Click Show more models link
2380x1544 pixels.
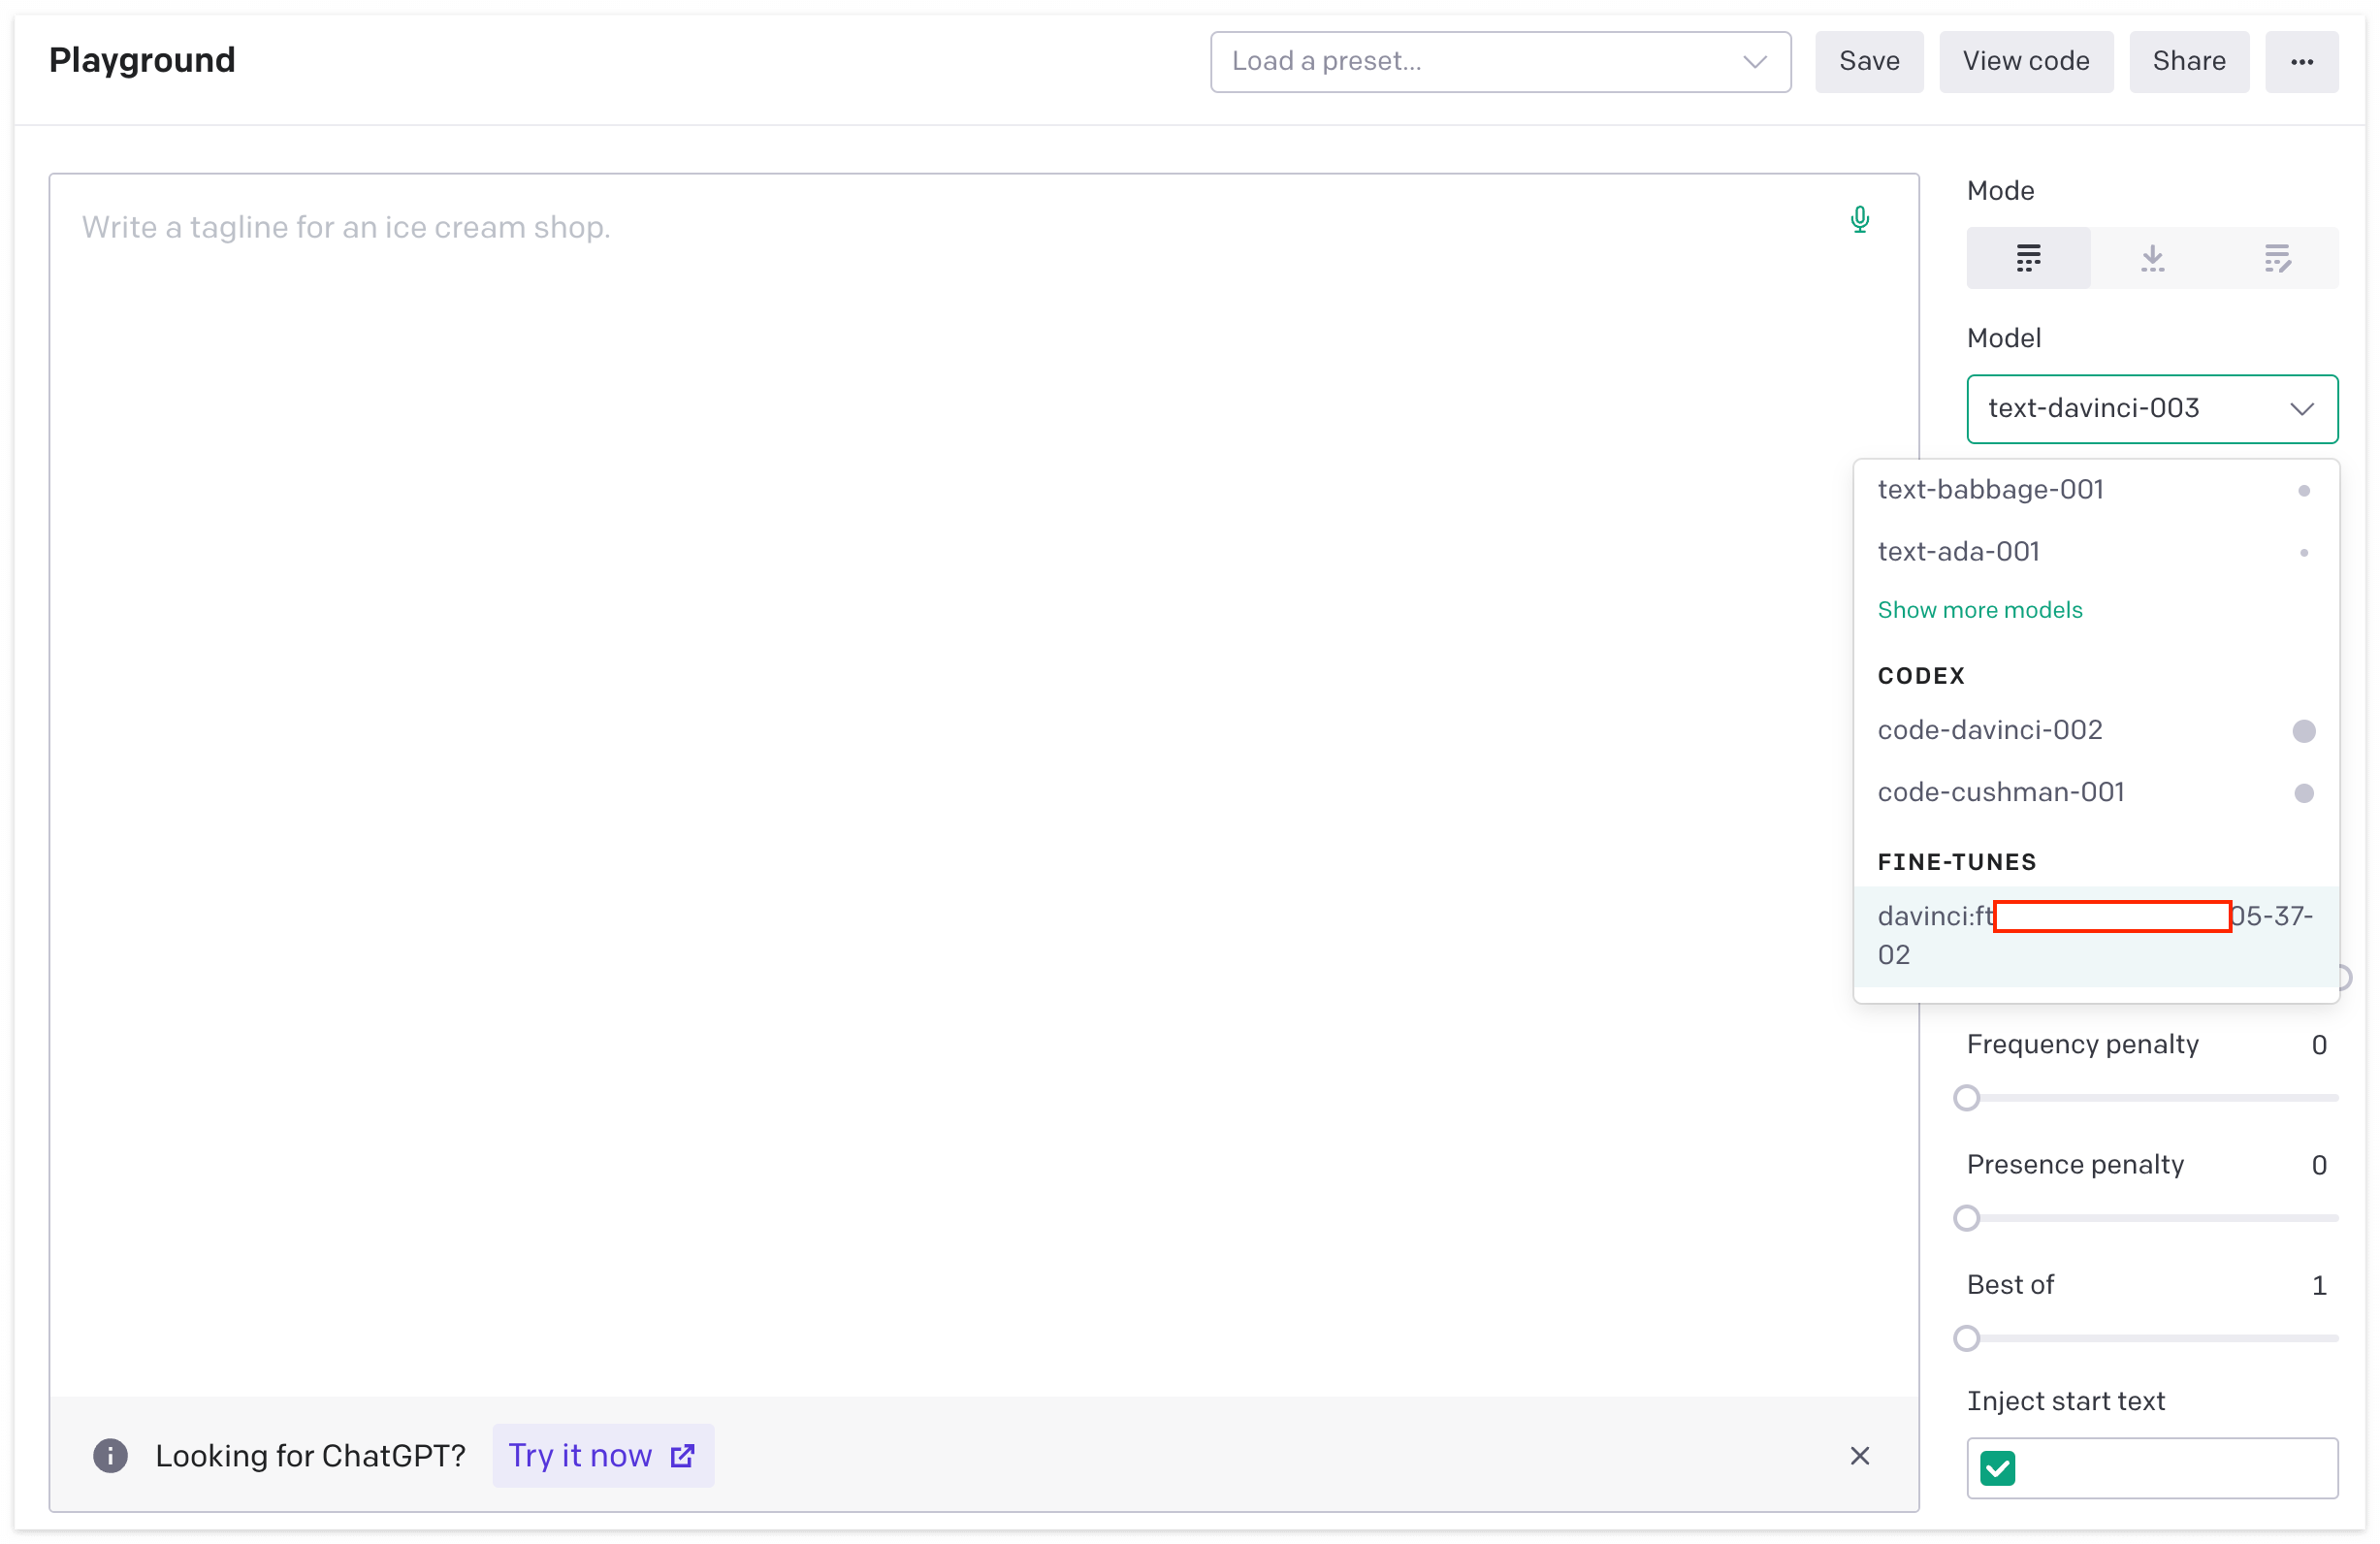click(1979, 610)
